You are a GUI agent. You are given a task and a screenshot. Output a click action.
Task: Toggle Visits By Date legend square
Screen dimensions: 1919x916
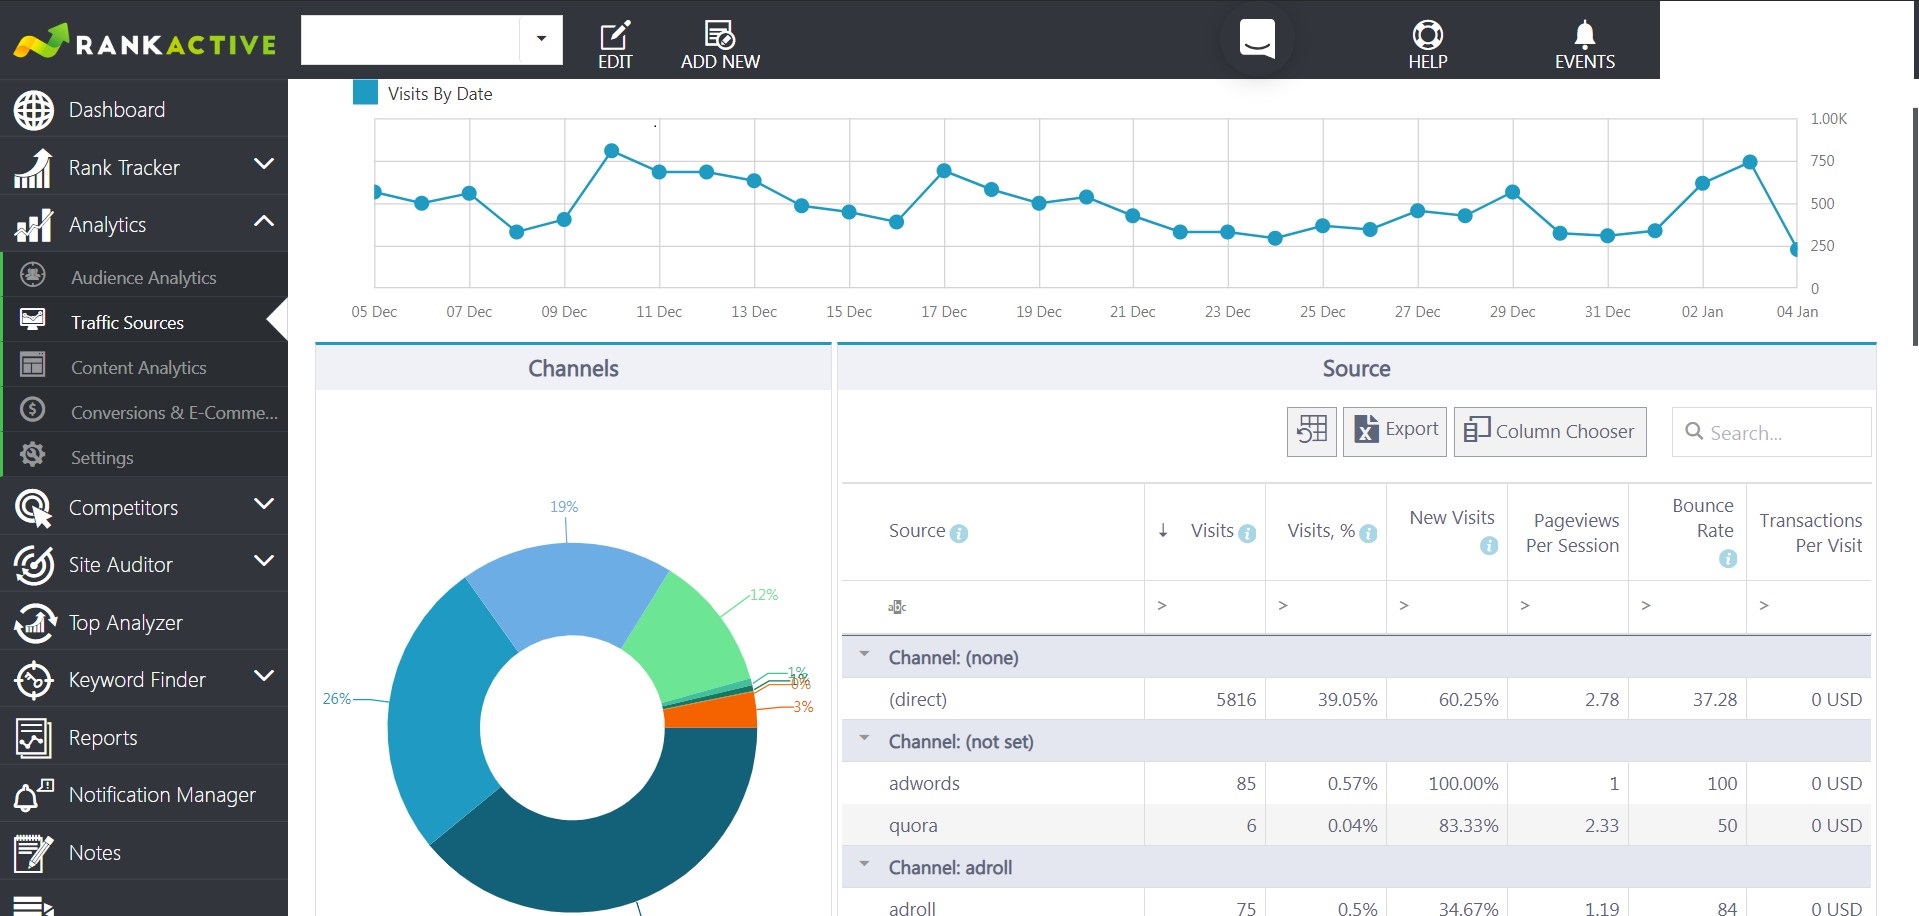point(365,93)
